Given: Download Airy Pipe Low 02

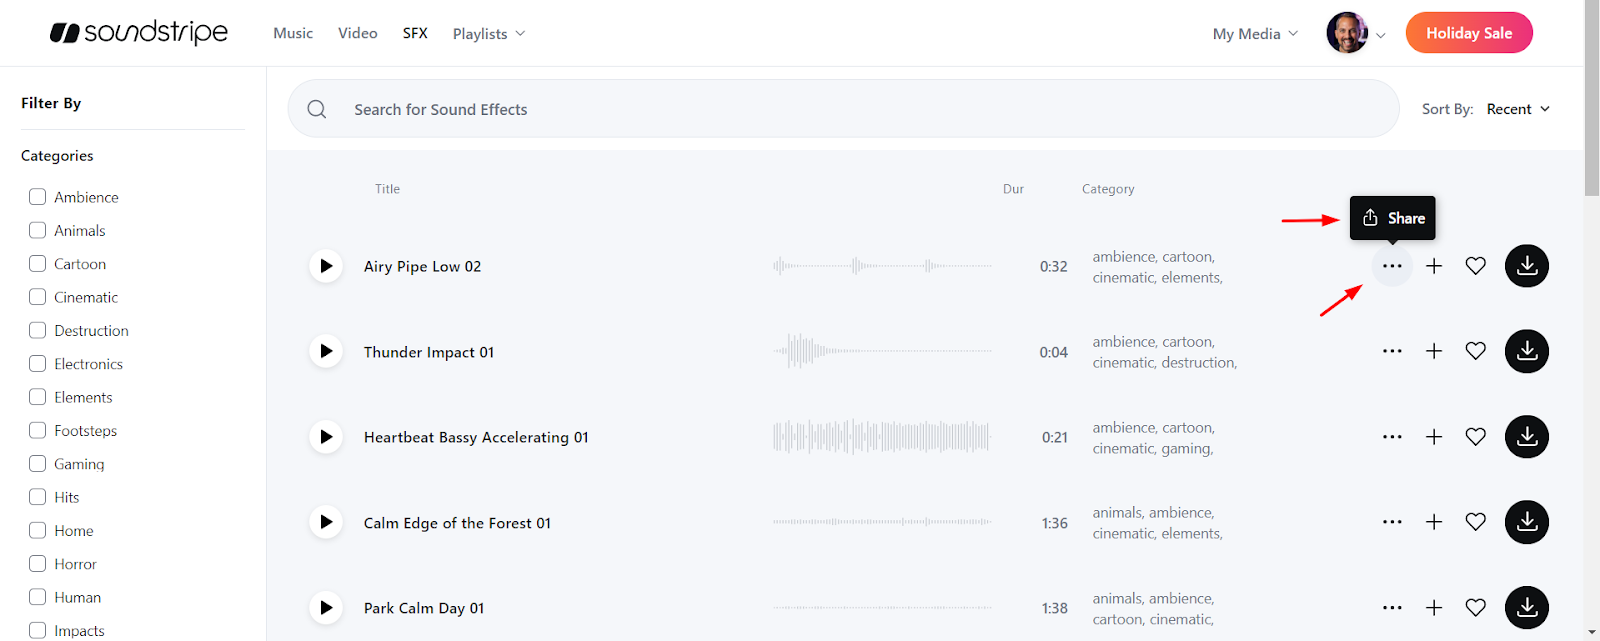Looking at the screenshot, I should [x=1527, y=266].
